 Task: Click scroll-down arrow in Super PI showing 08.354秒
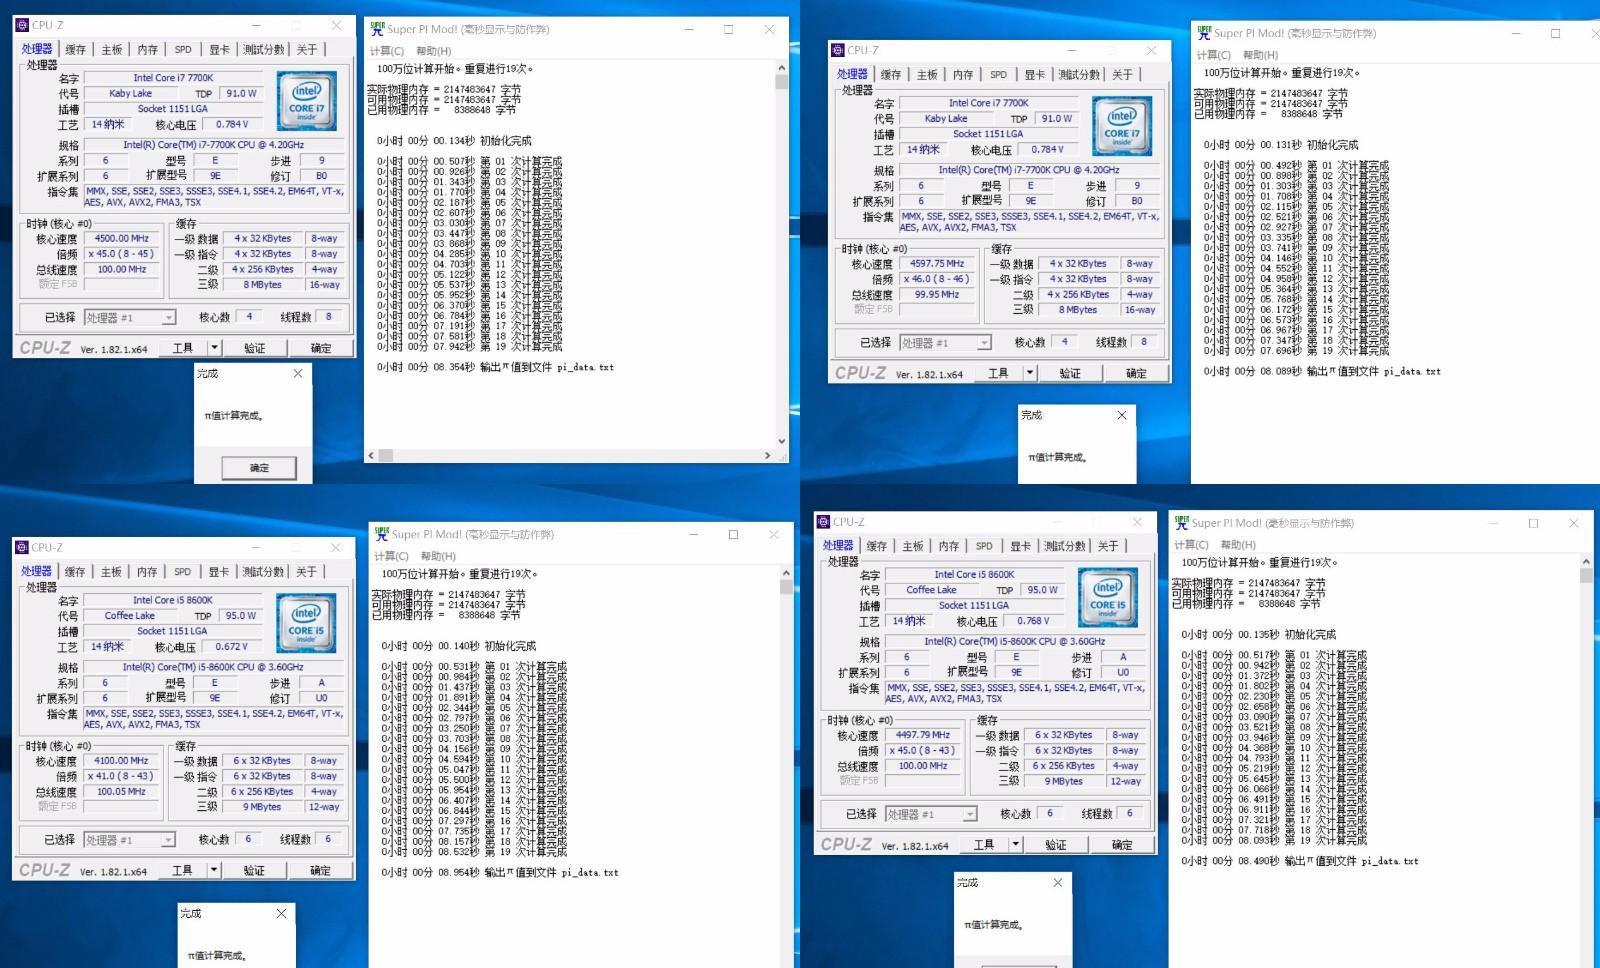pyautogui.click(x=781, y=441)
